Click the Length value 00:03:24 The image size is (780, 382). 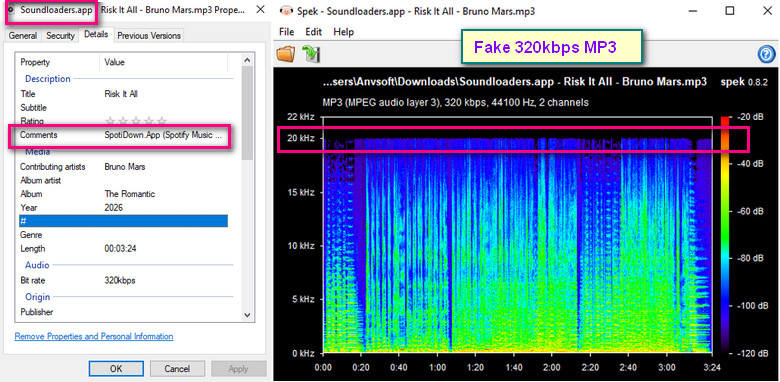pos(119,248)
